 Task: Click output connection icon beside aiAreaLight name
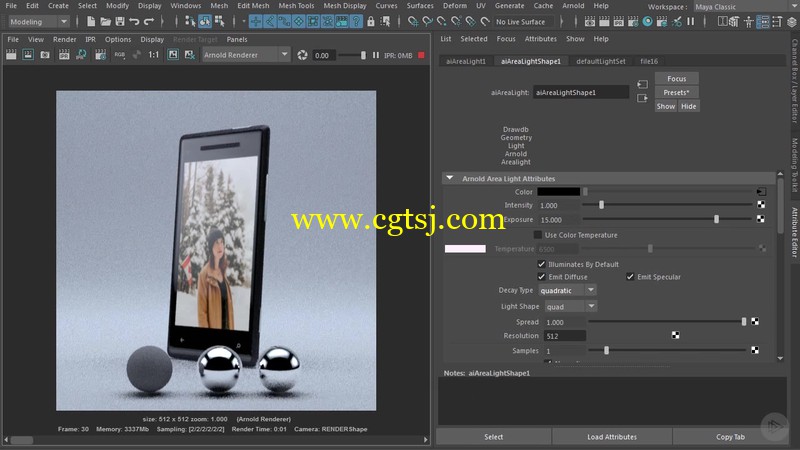coord(642,98)
